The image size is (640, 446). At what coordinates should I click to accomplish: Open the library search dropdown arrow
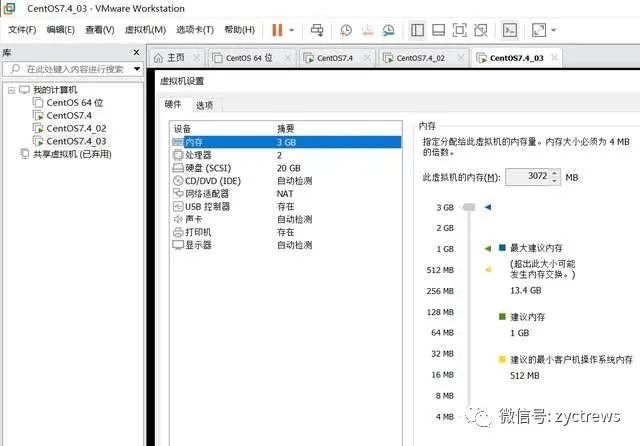point(137,69)
